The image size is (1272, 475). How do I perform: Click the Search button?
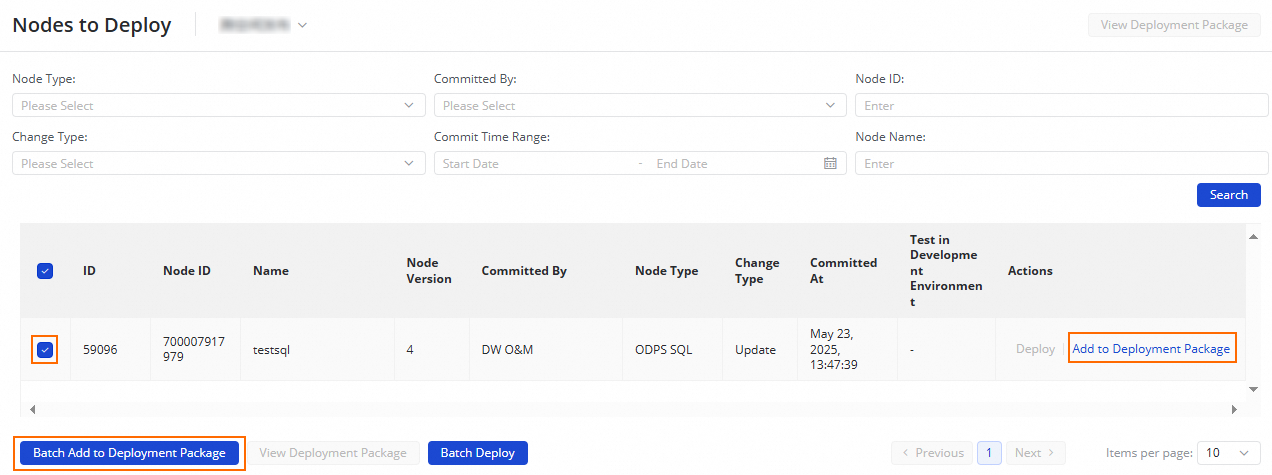[x=1228, y=195]
